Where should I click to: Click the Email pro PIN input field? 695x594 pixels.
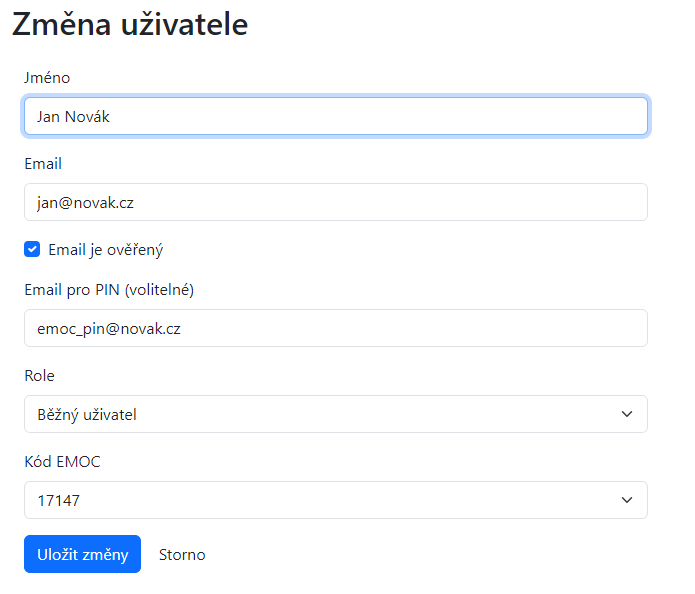(400, 328)
